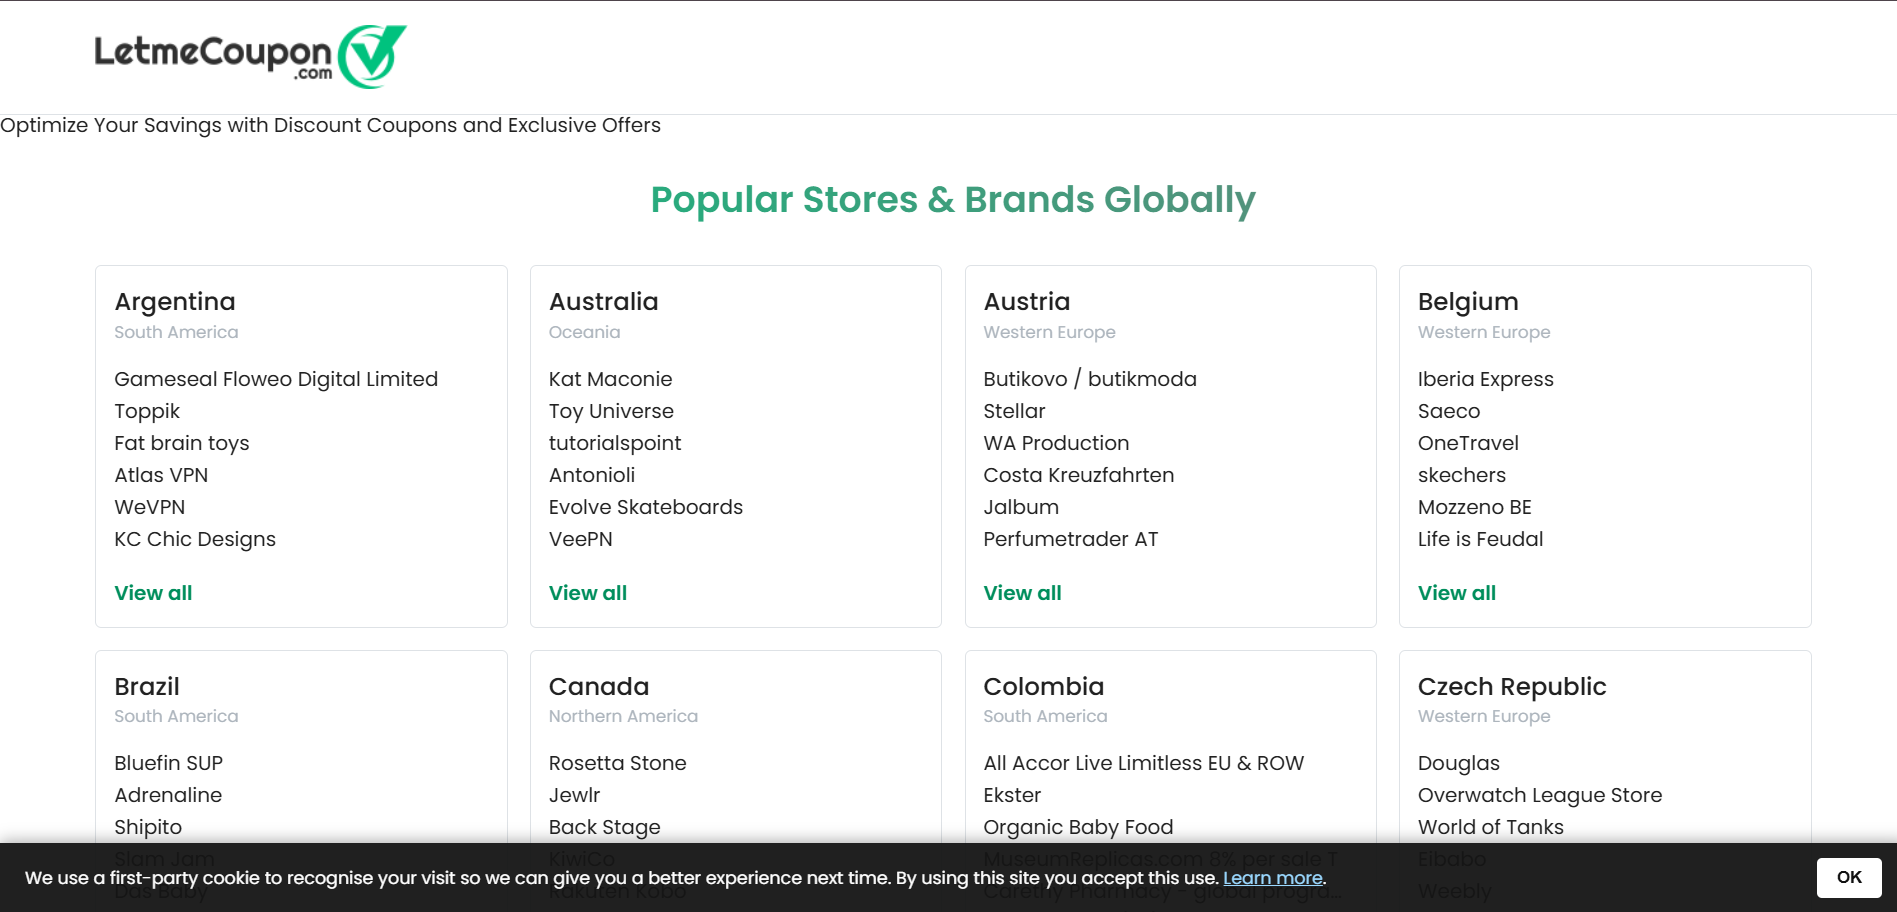Open Overwatch League Store link

[1540, 795]
